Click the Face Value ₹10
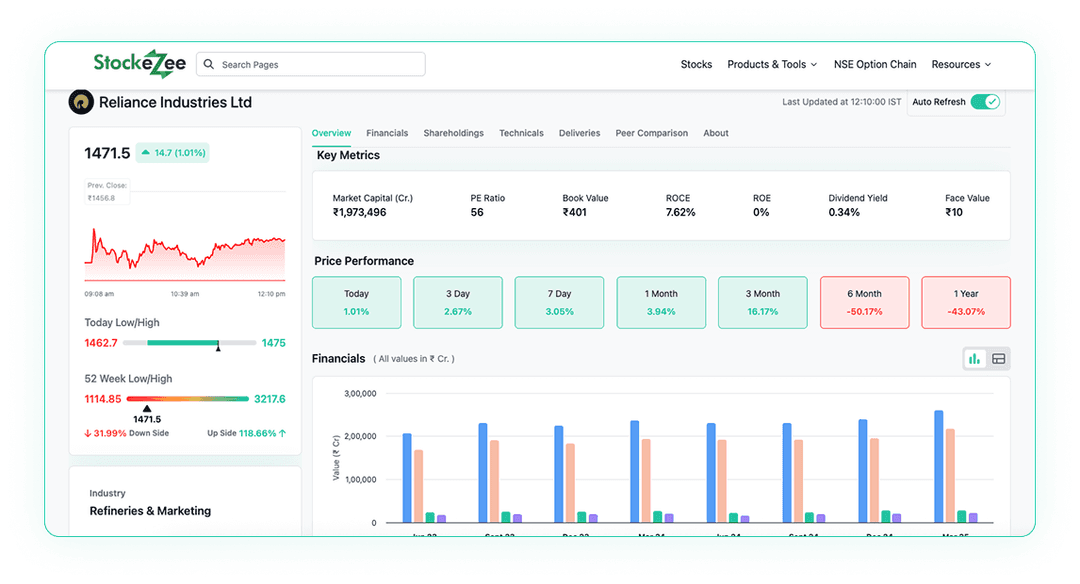 click(x=954, y=212)
